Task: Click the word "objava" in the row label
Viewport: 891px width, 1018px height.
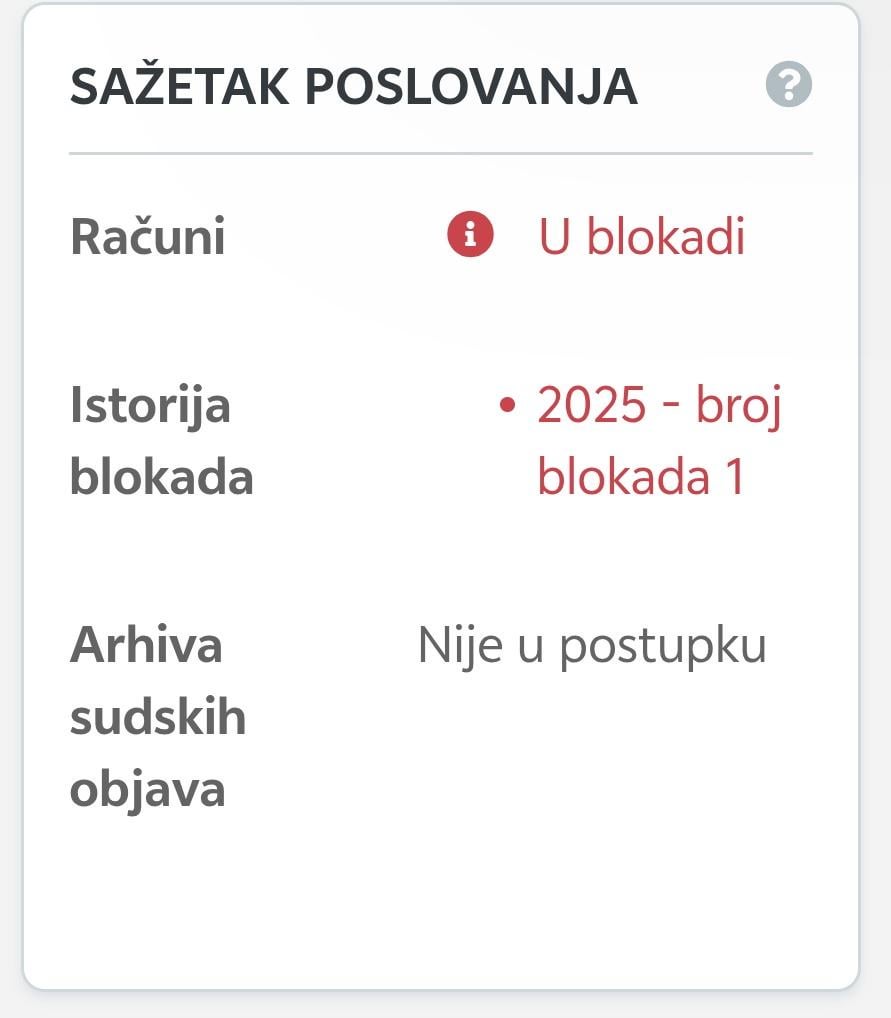Action: pos(147,790)
